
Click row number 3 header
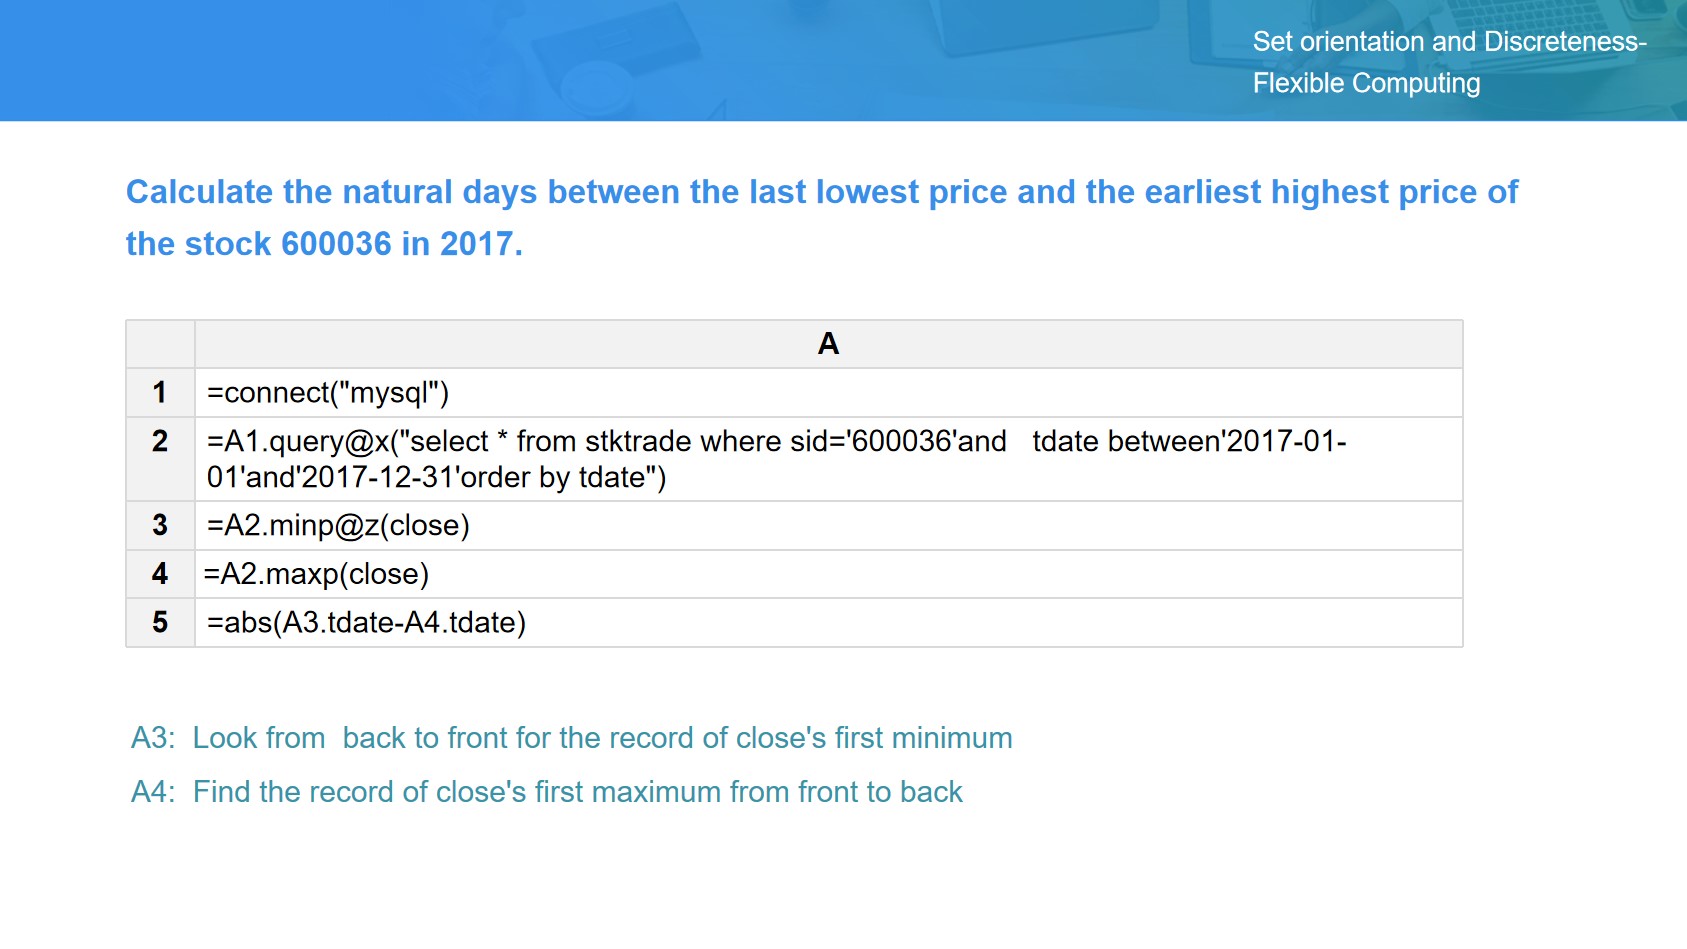pyautogui.click(x=160, y=526)
